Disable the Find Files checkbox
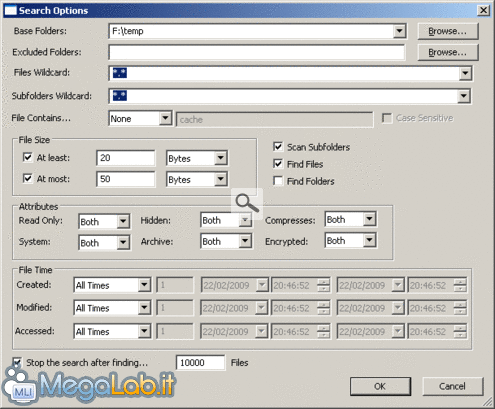Image resolution: width=495 pixels, height=409 pixels. (278, 164)
